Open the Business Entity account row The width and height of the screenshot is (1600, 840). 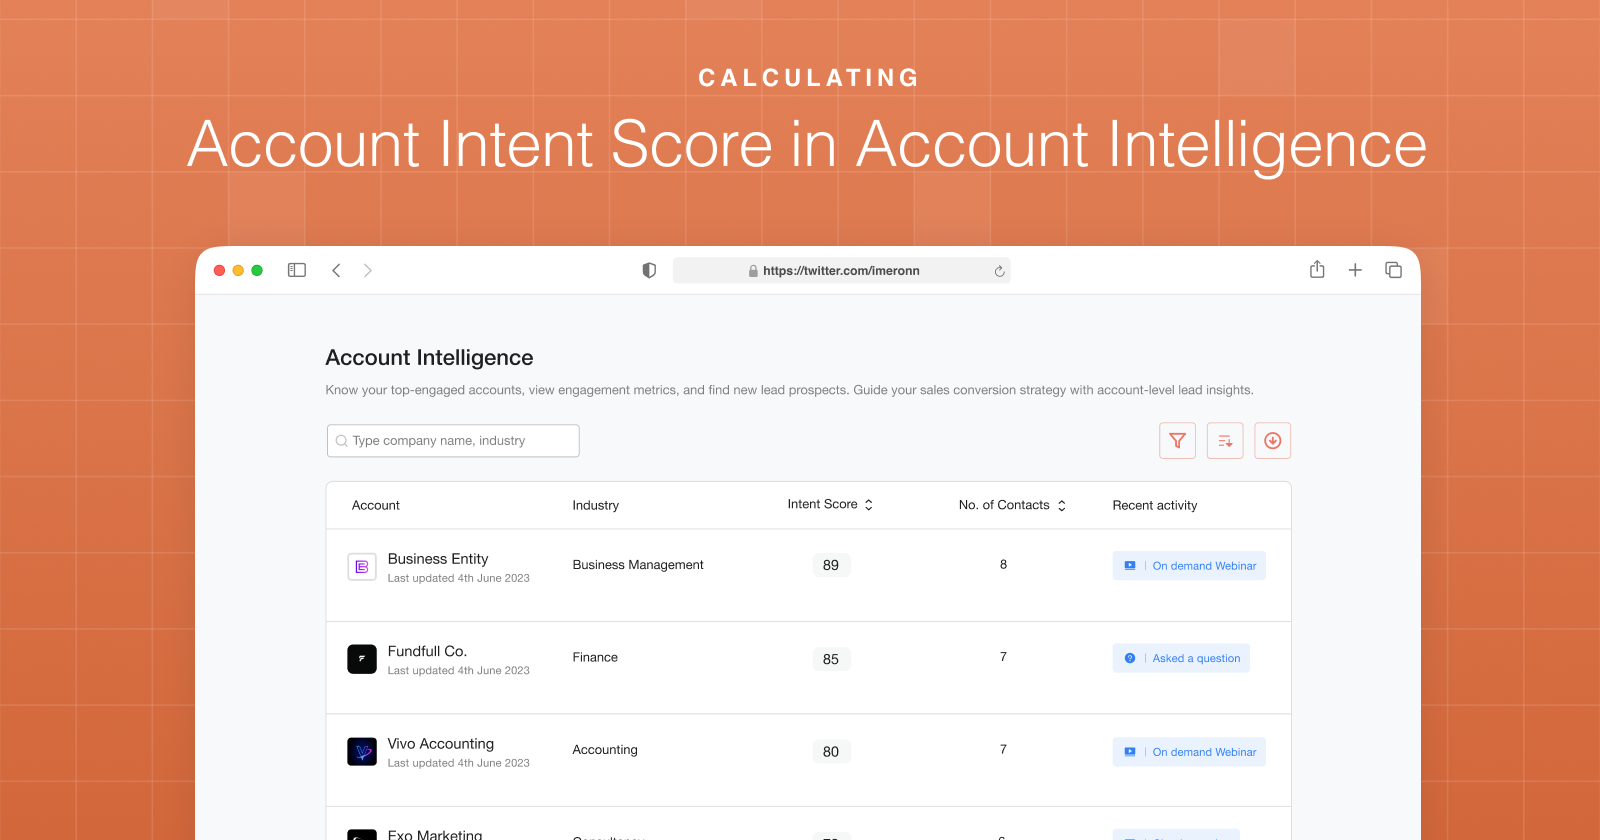pos(808,575)
